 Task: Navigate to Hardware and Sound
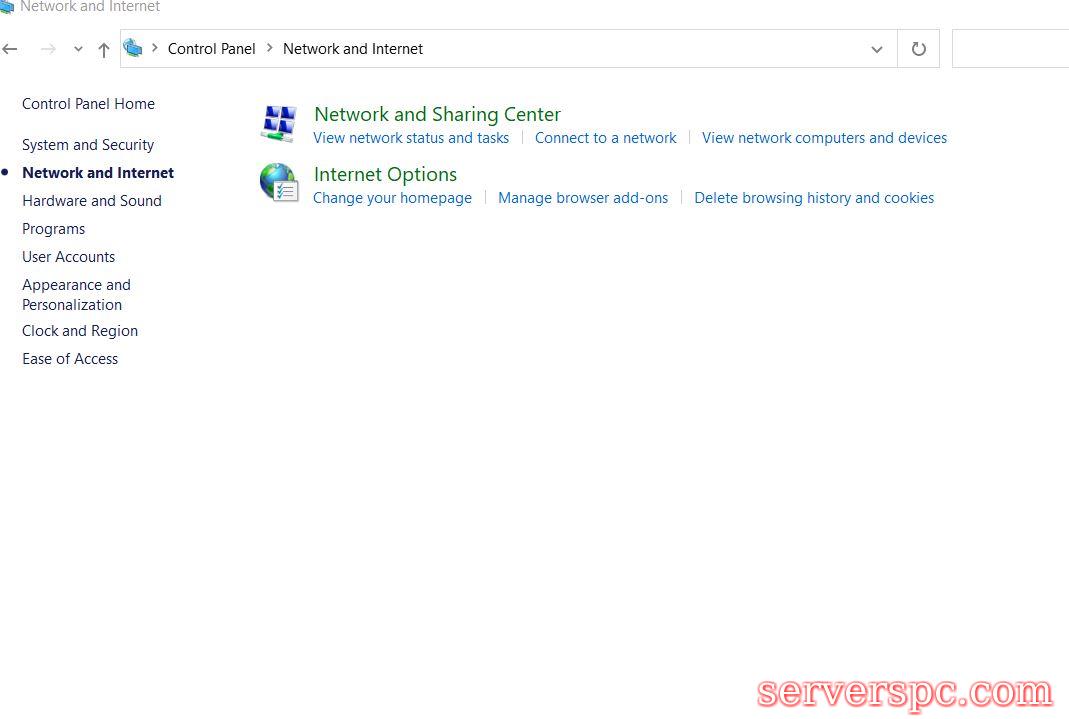point(92,201)
